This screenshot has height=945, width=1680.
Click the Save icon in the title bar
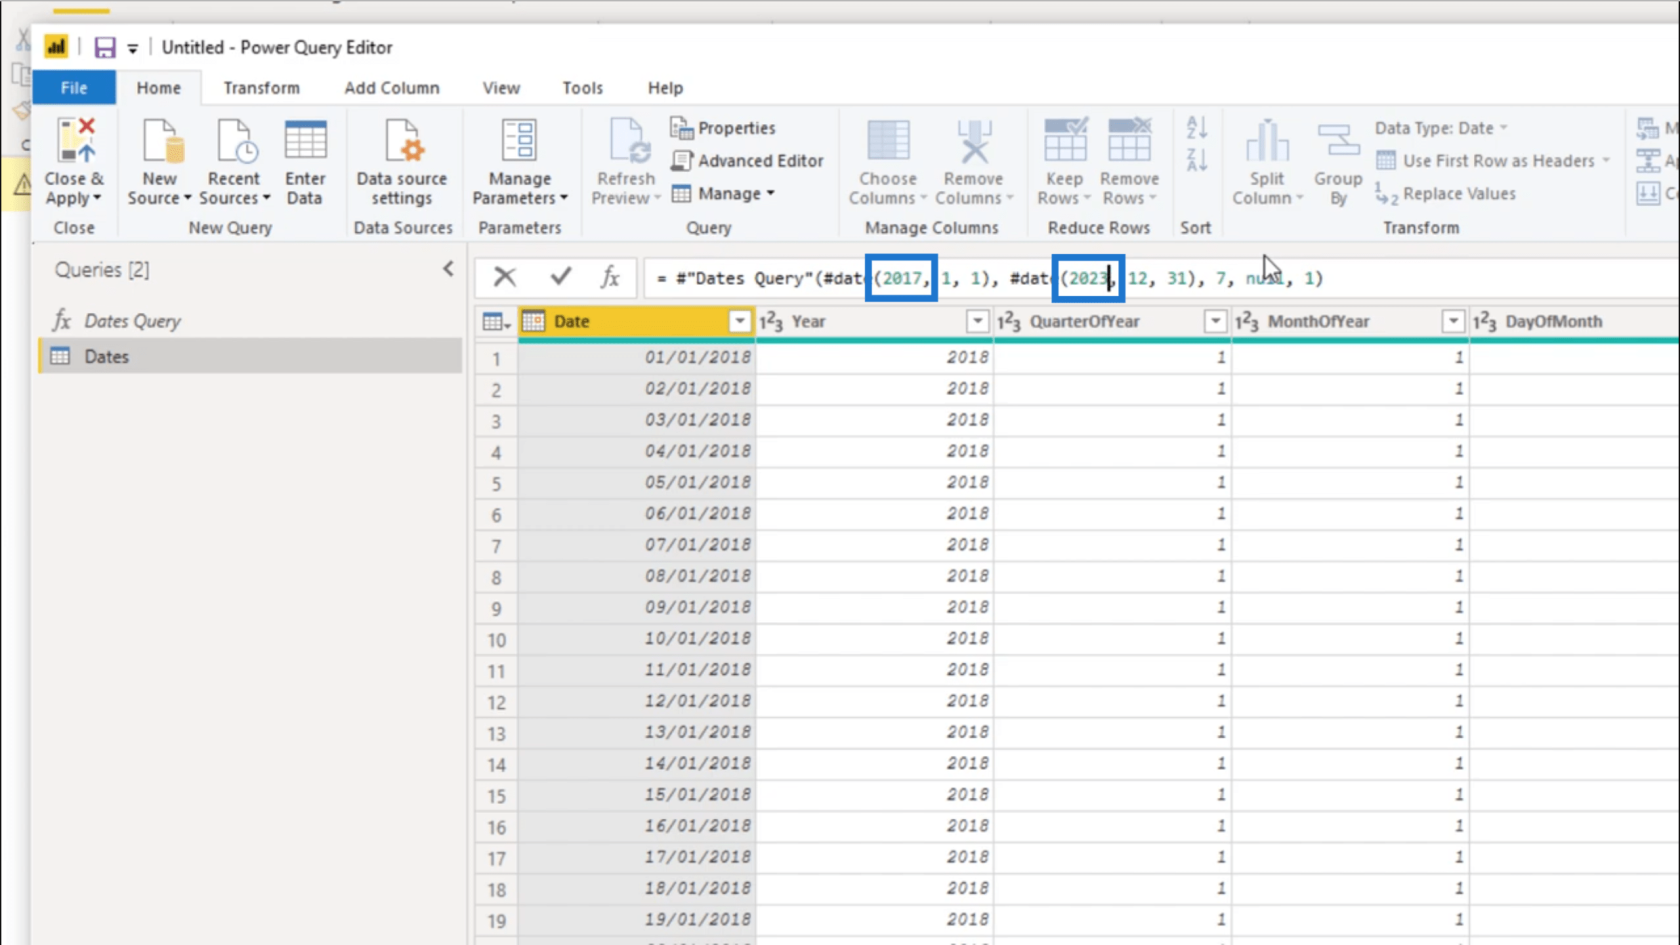[104, 47]
